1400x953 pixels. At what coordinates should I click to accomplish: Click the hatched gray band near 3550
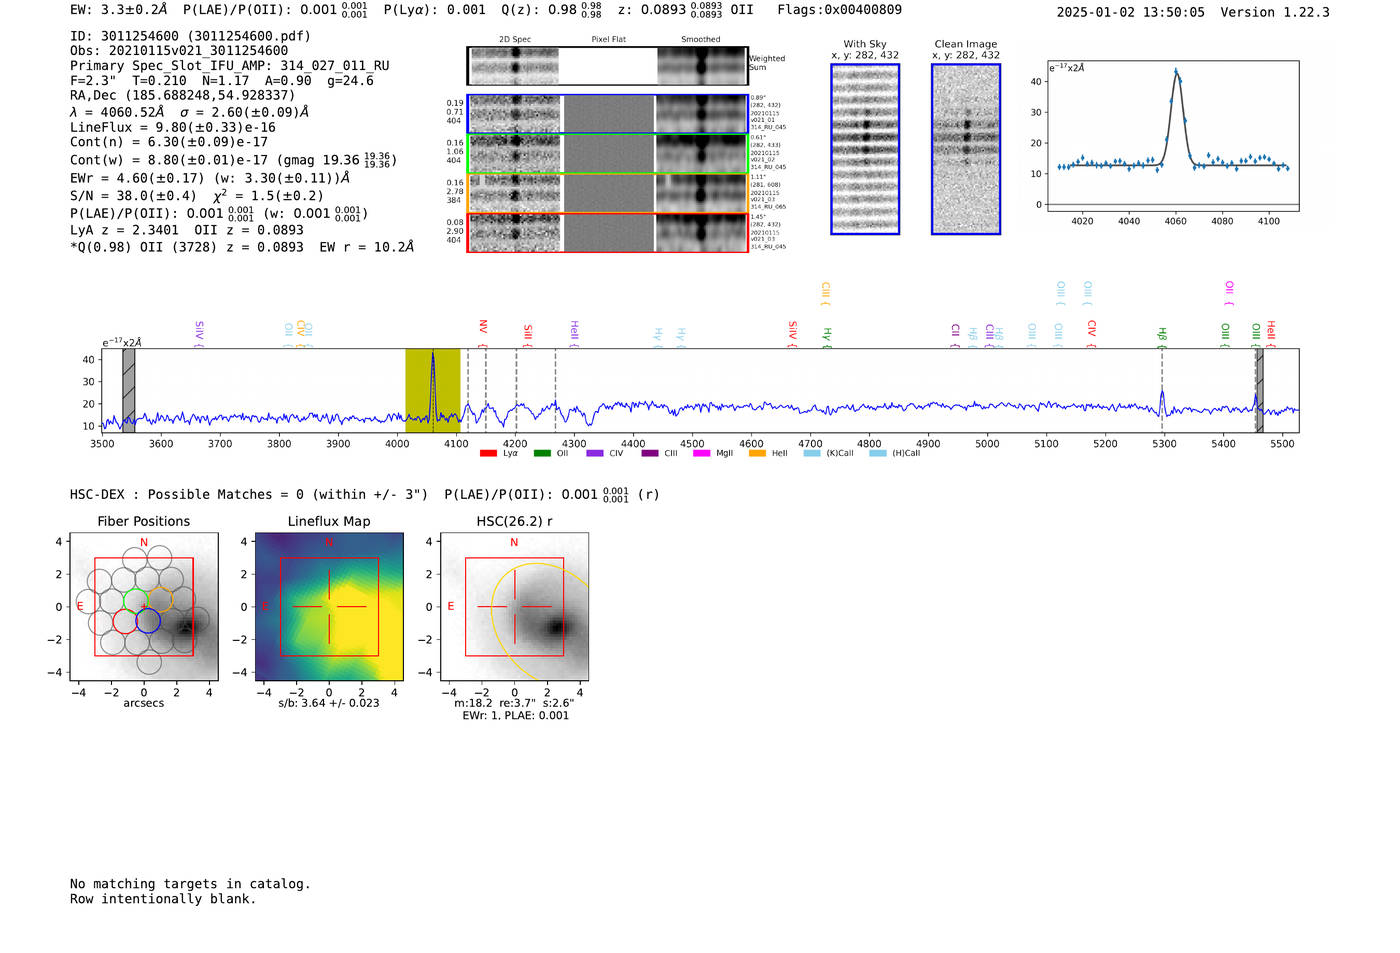coord(128,390)
